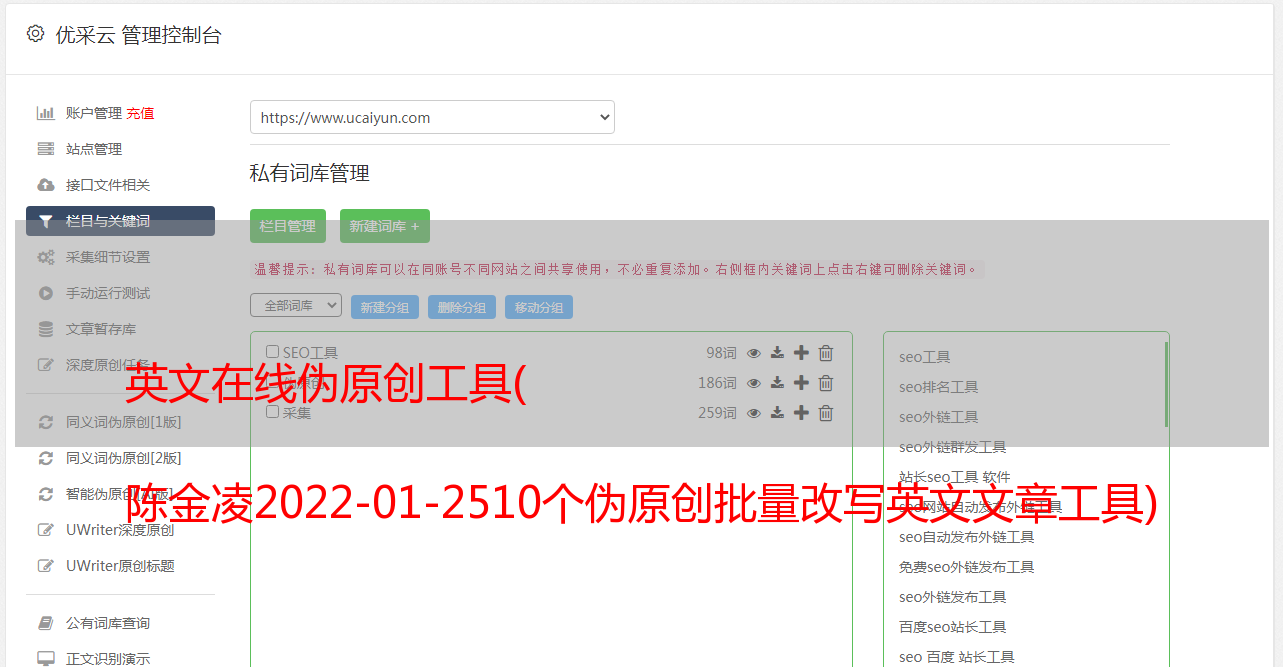Click the refresh icon next to 同义词伪原创[1版]
Screen dimensions: 1283x667
46,422
